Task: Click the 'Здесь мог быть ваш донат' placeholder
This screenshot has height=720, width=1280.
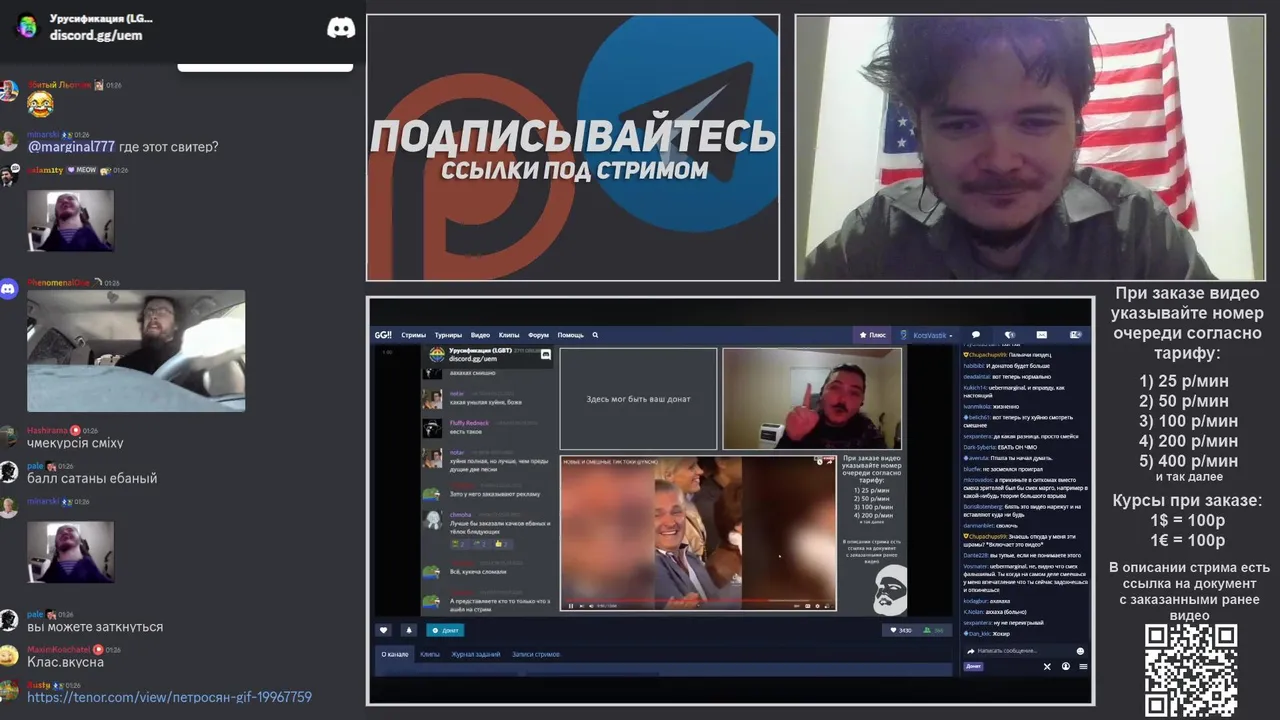Action: (638, 399)
